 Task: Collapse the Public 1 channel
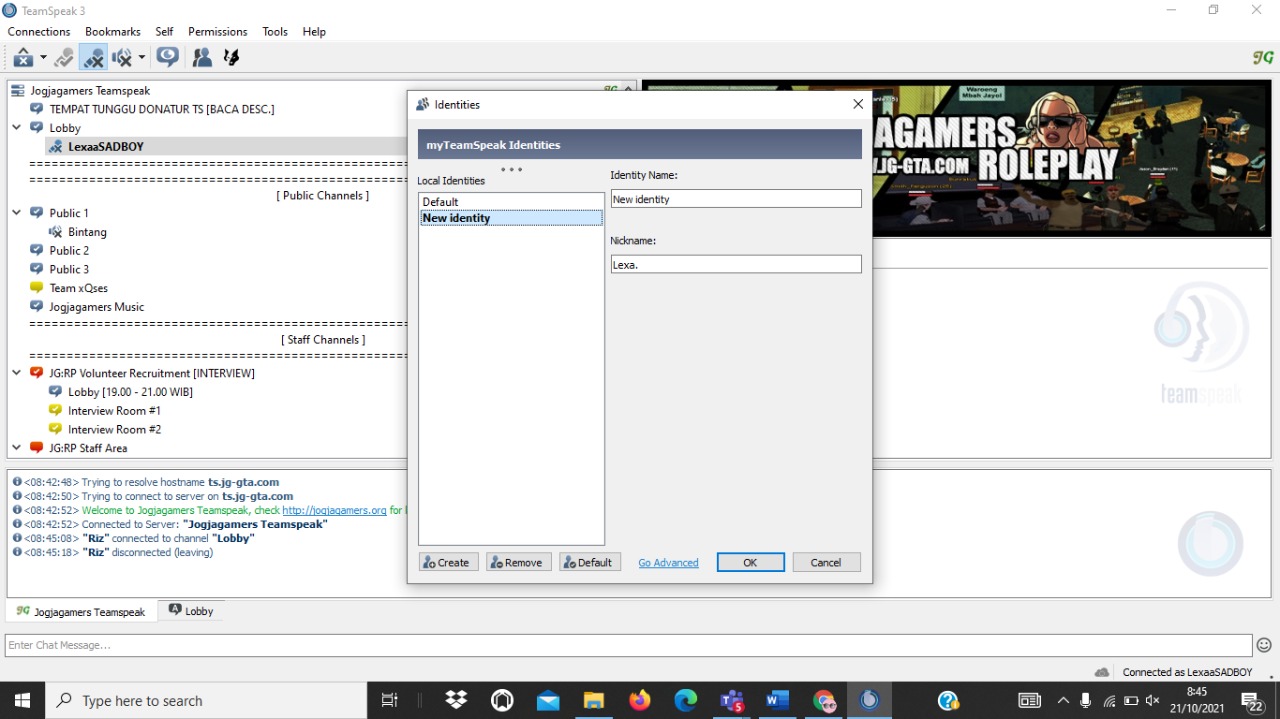(17, 213)
